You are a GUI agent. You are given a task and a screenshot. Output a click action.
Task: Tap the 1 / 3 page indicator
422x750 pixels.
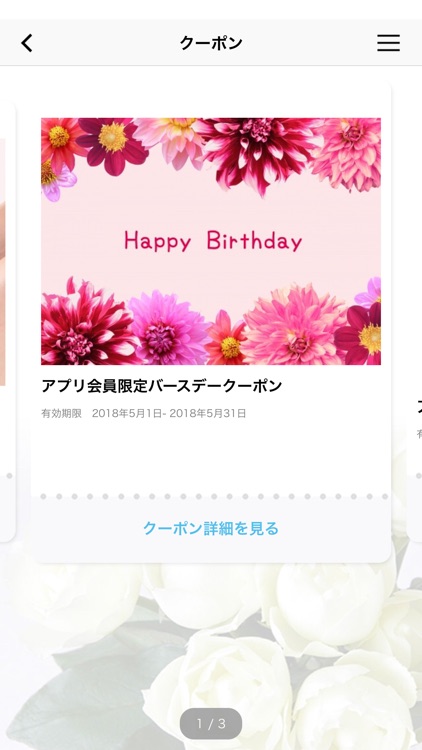211,724
